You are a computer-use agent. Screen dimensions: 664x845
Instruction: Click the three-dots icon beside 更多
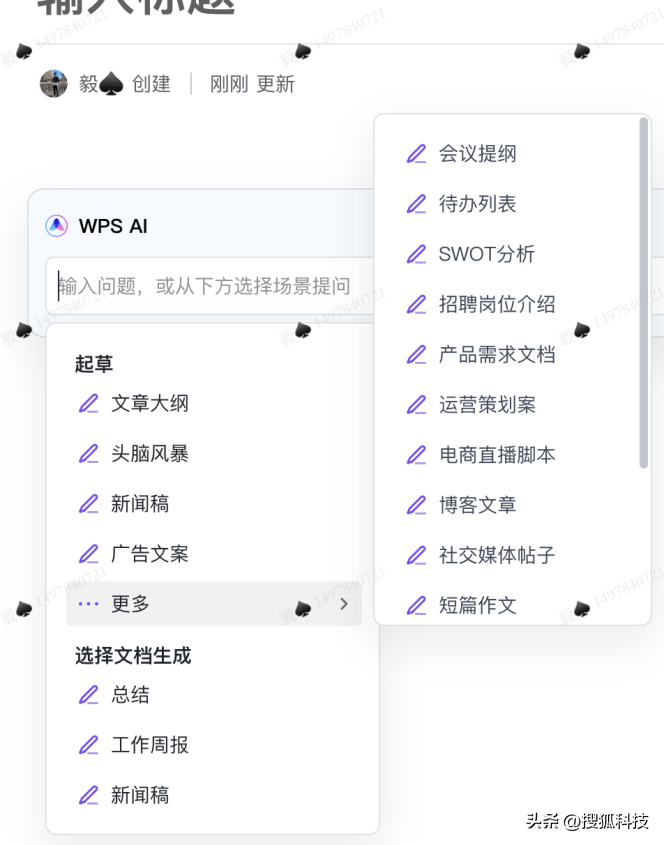coord(88,604)
